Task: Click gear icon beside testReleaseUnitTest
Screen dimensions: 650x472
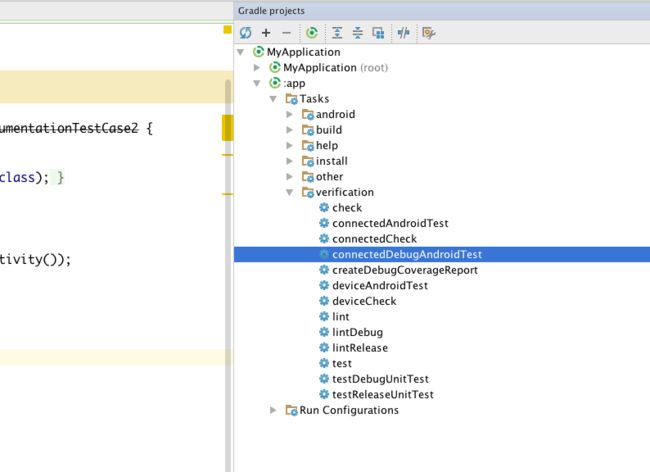Action: (x=324, y=394)
